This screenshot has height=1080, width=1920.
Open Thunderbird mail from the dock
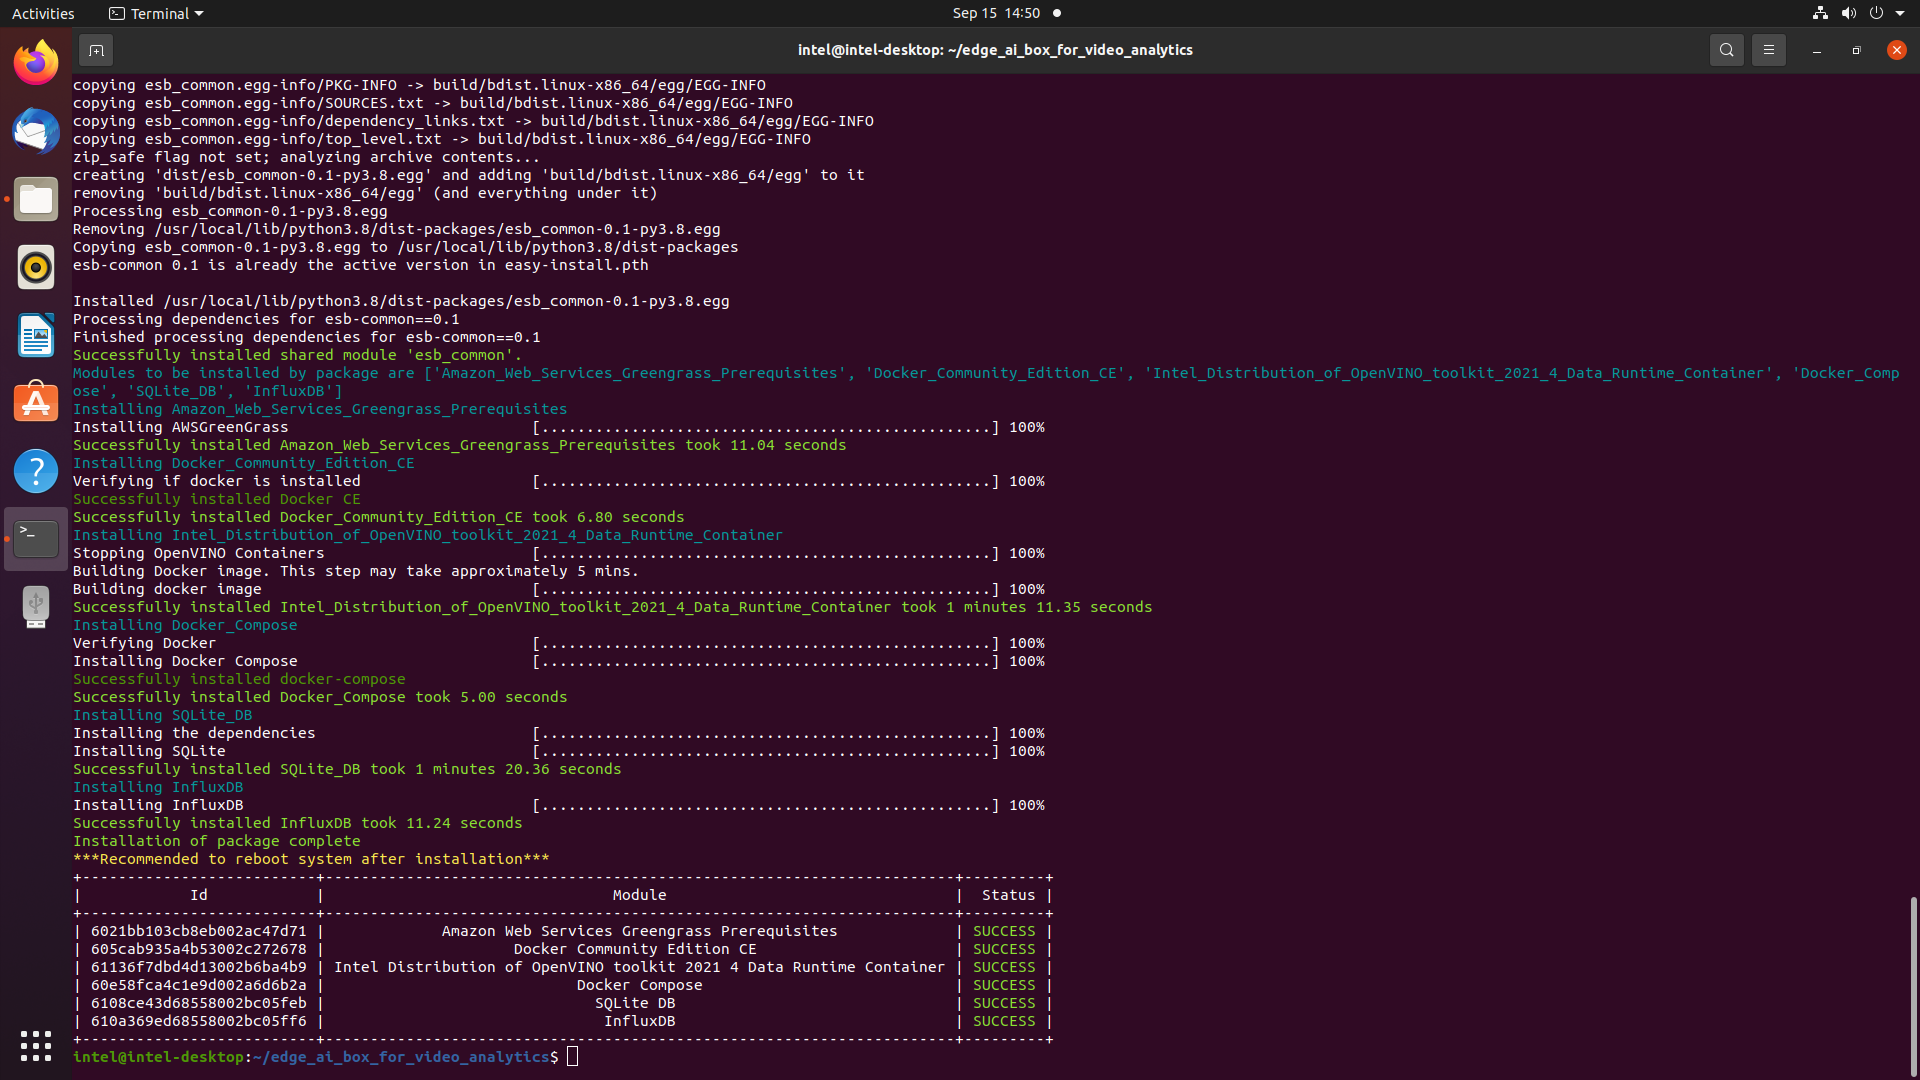[x=36, y=132]
